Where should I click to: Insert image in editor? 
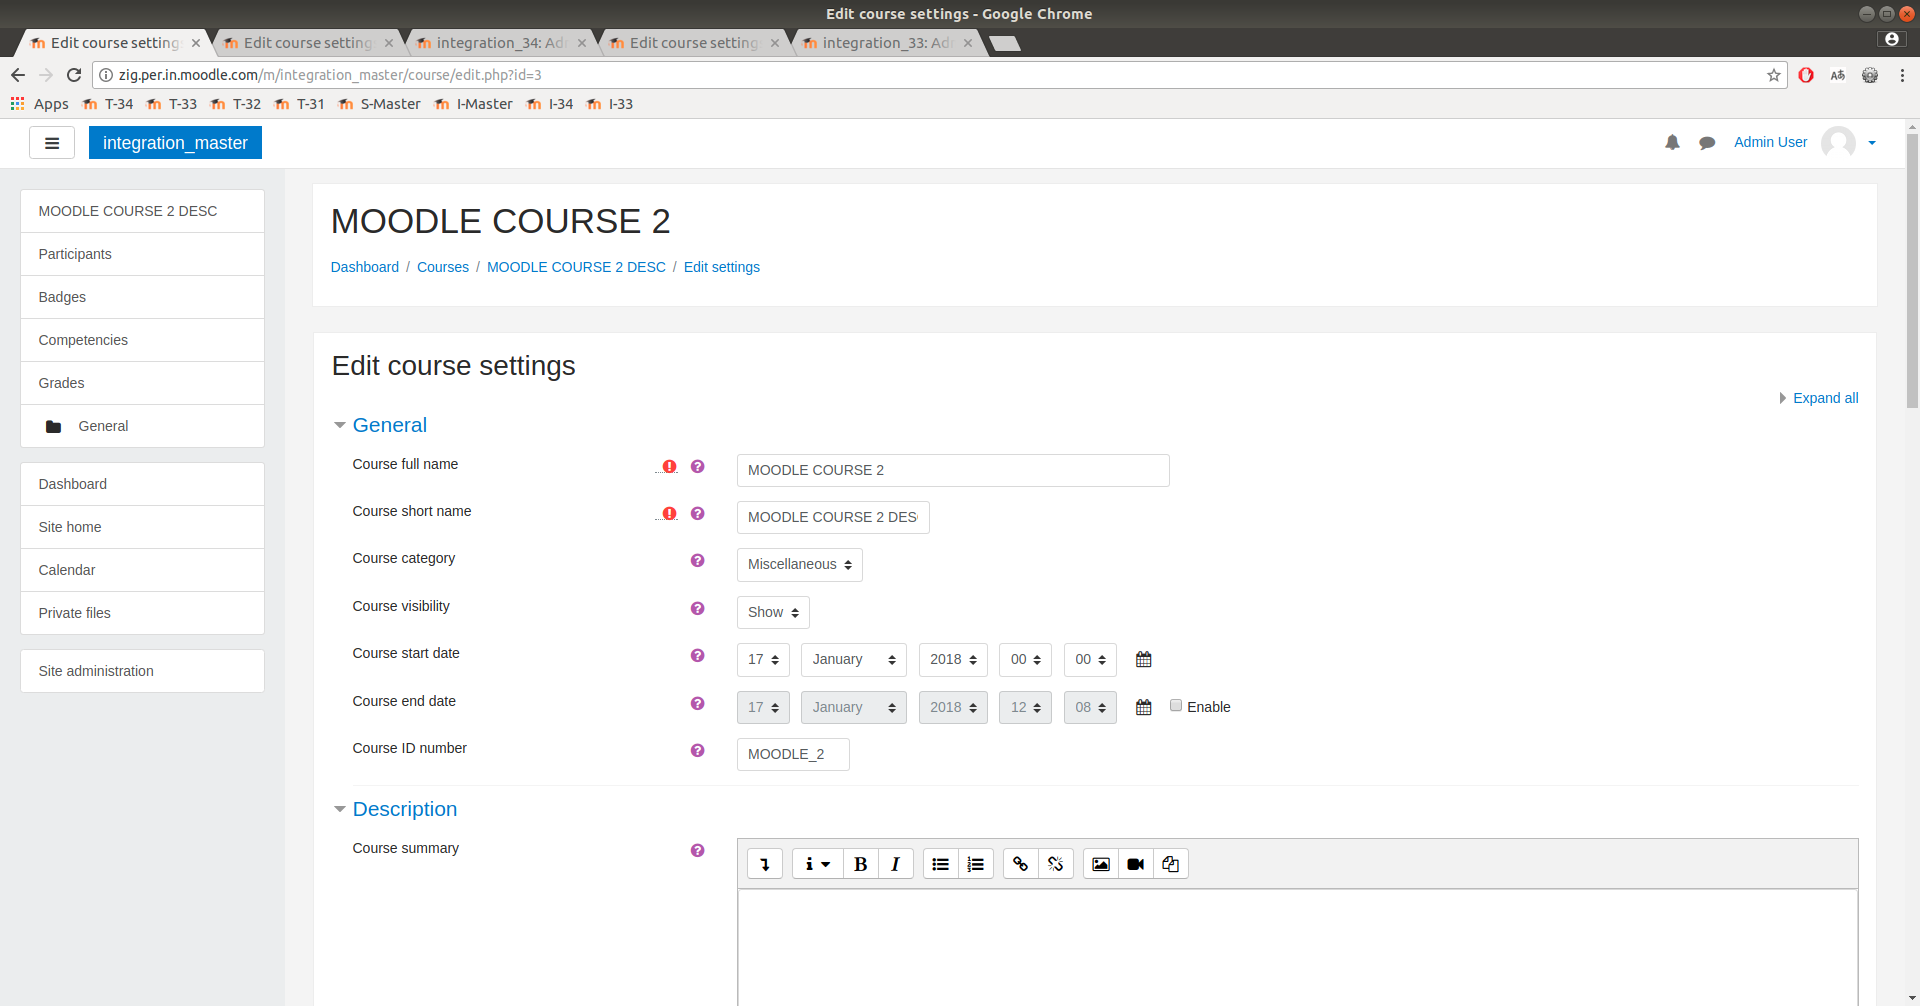click(x=1101, y=864)
